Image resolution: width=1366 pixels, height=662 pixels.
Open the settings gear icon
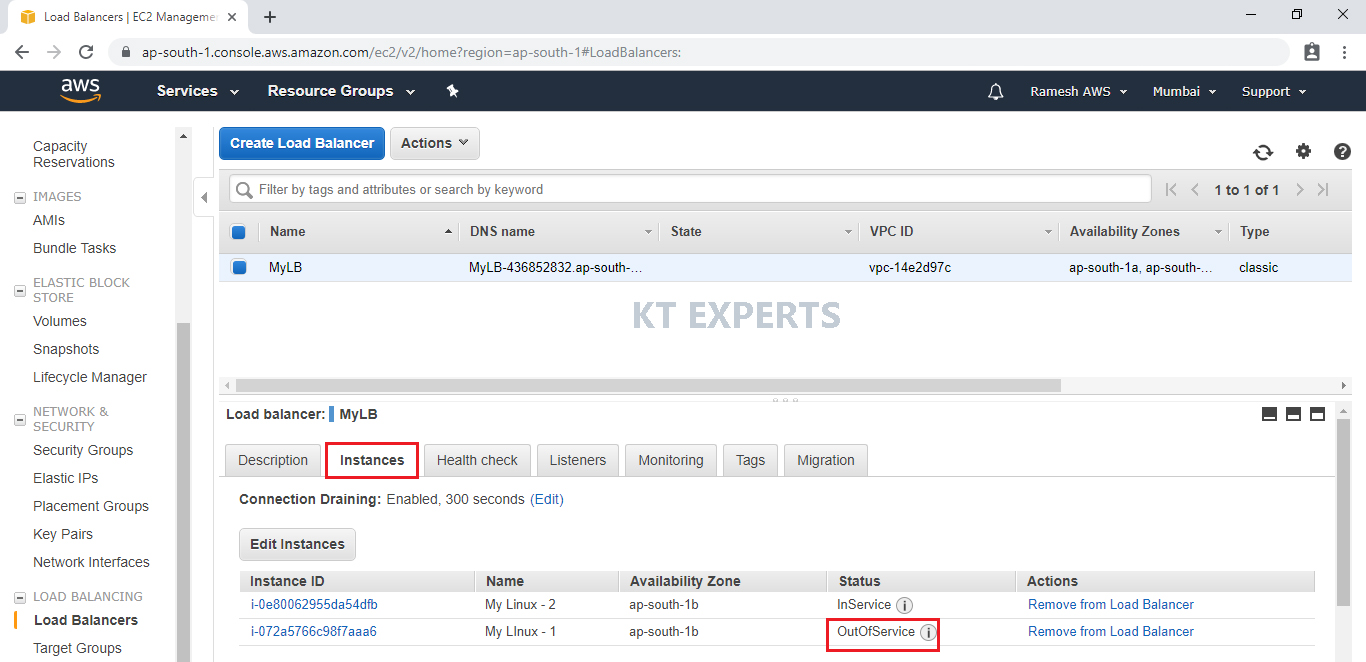(1303, 151)
